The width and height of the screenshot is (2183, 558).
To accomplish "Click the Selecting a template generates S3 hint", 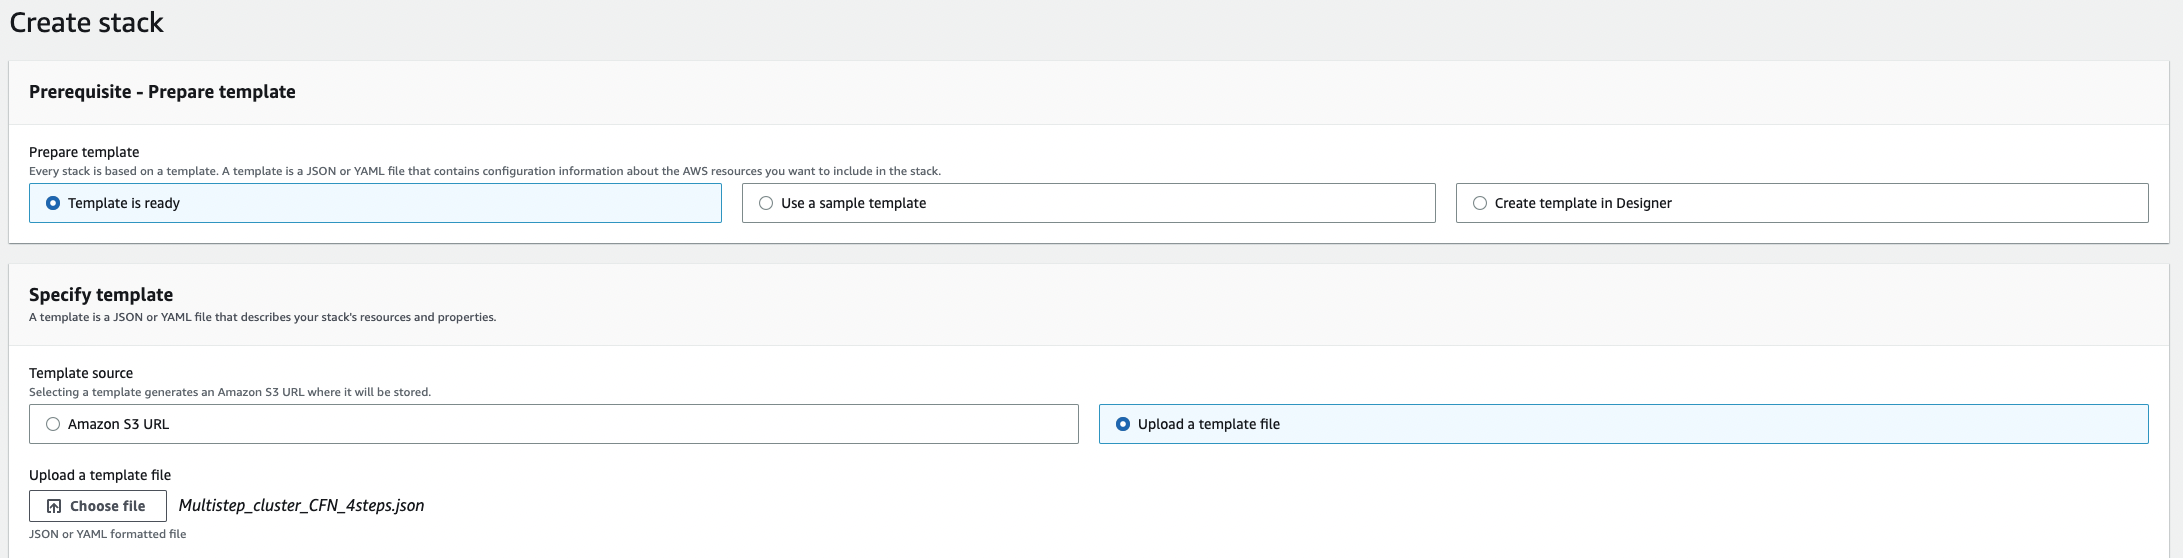I will click(230, 392).
